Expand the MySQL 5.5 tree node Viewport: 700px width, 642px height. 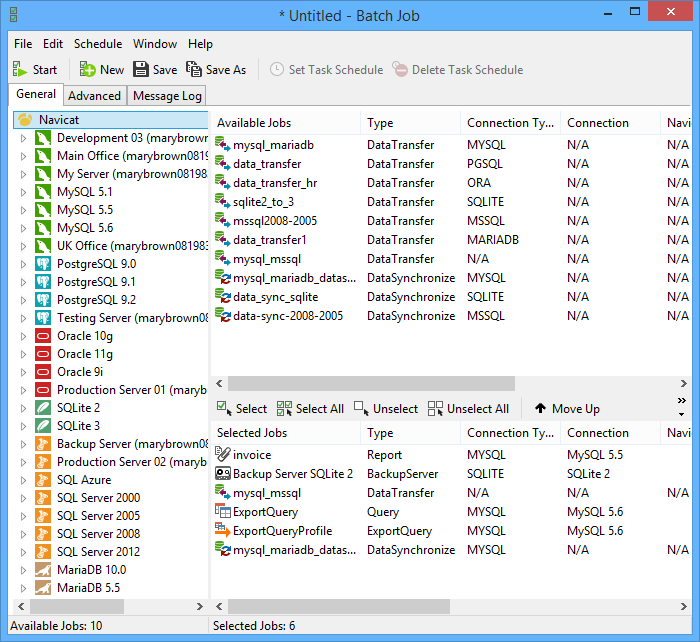[x=23, y=210]
